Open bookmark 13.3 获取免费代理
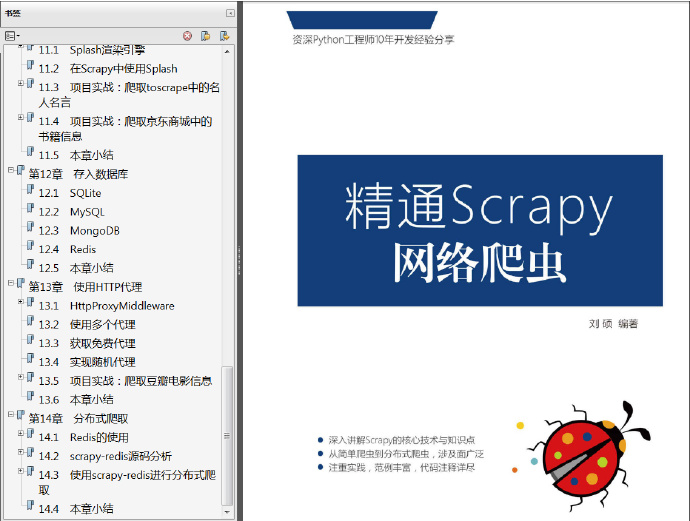 pos(87,343)
